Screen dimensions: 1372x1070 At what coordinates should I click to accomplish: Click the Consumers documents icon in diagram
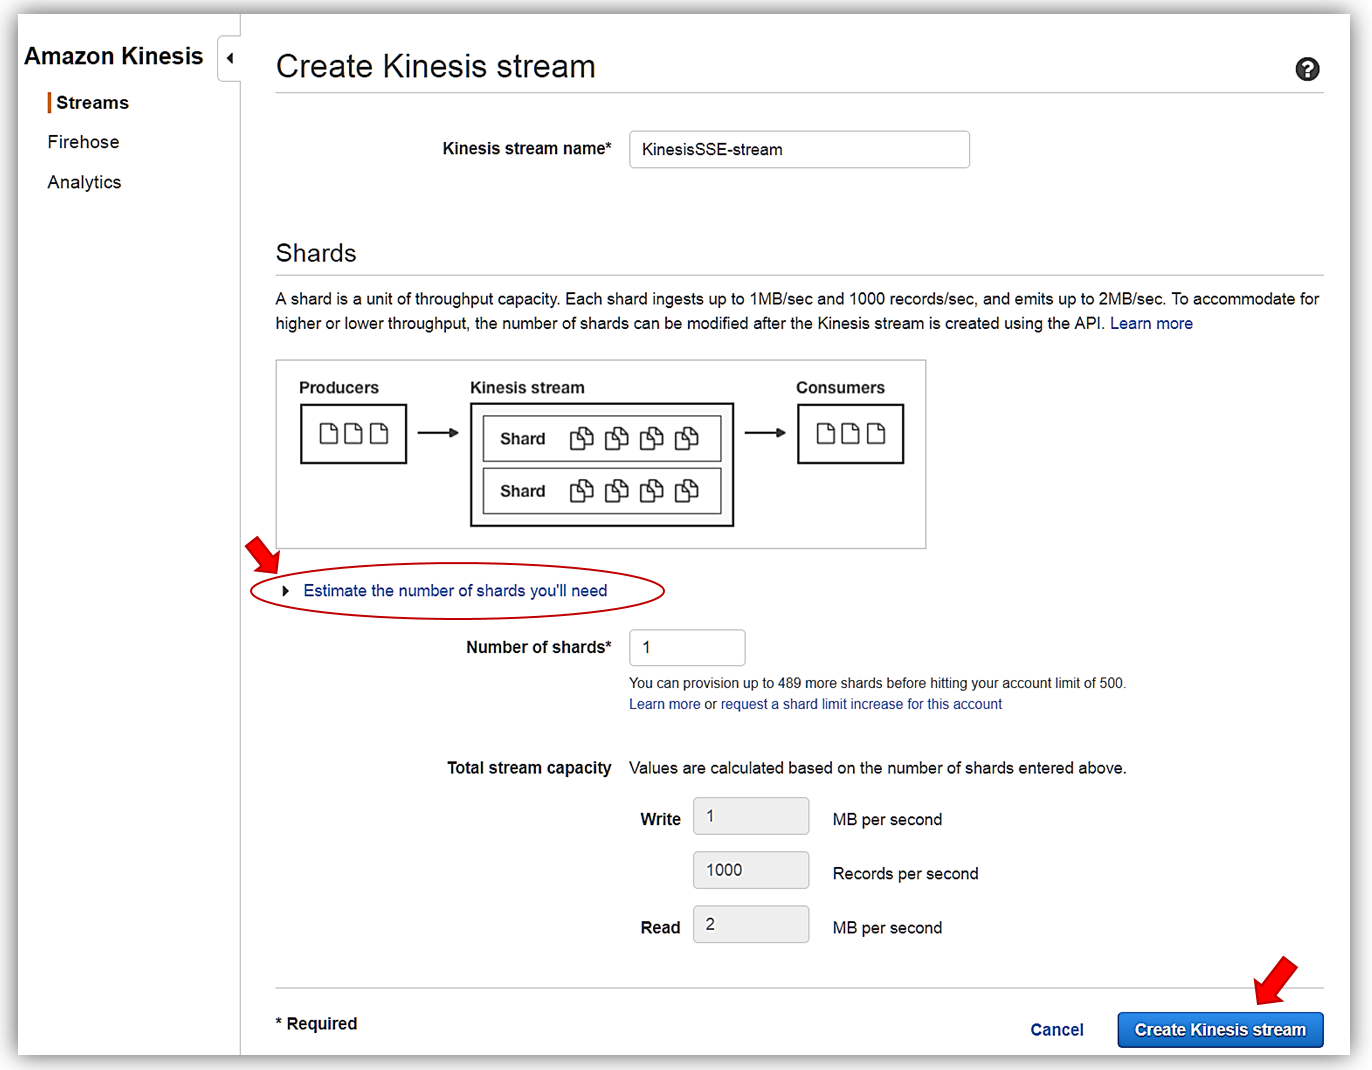point(850,434)
